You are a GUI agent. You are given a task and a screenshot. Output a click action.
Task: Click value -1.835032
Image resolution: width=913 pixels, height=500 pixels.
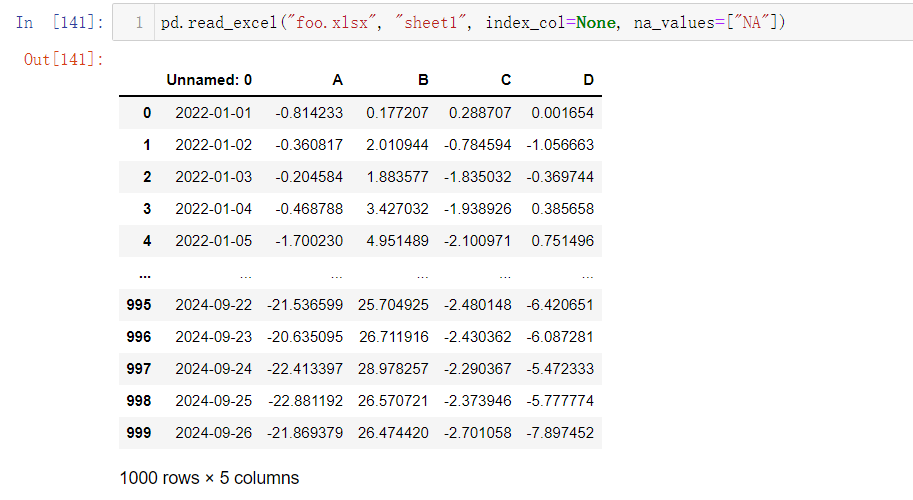[x=477, y=177]
